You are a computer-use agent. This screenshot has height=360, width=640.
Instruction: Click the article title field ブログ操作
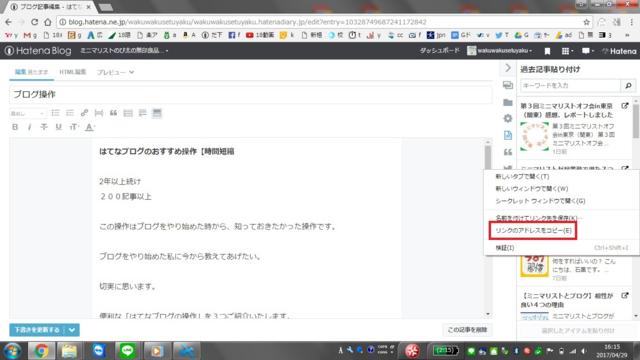(x=250, y=95)
